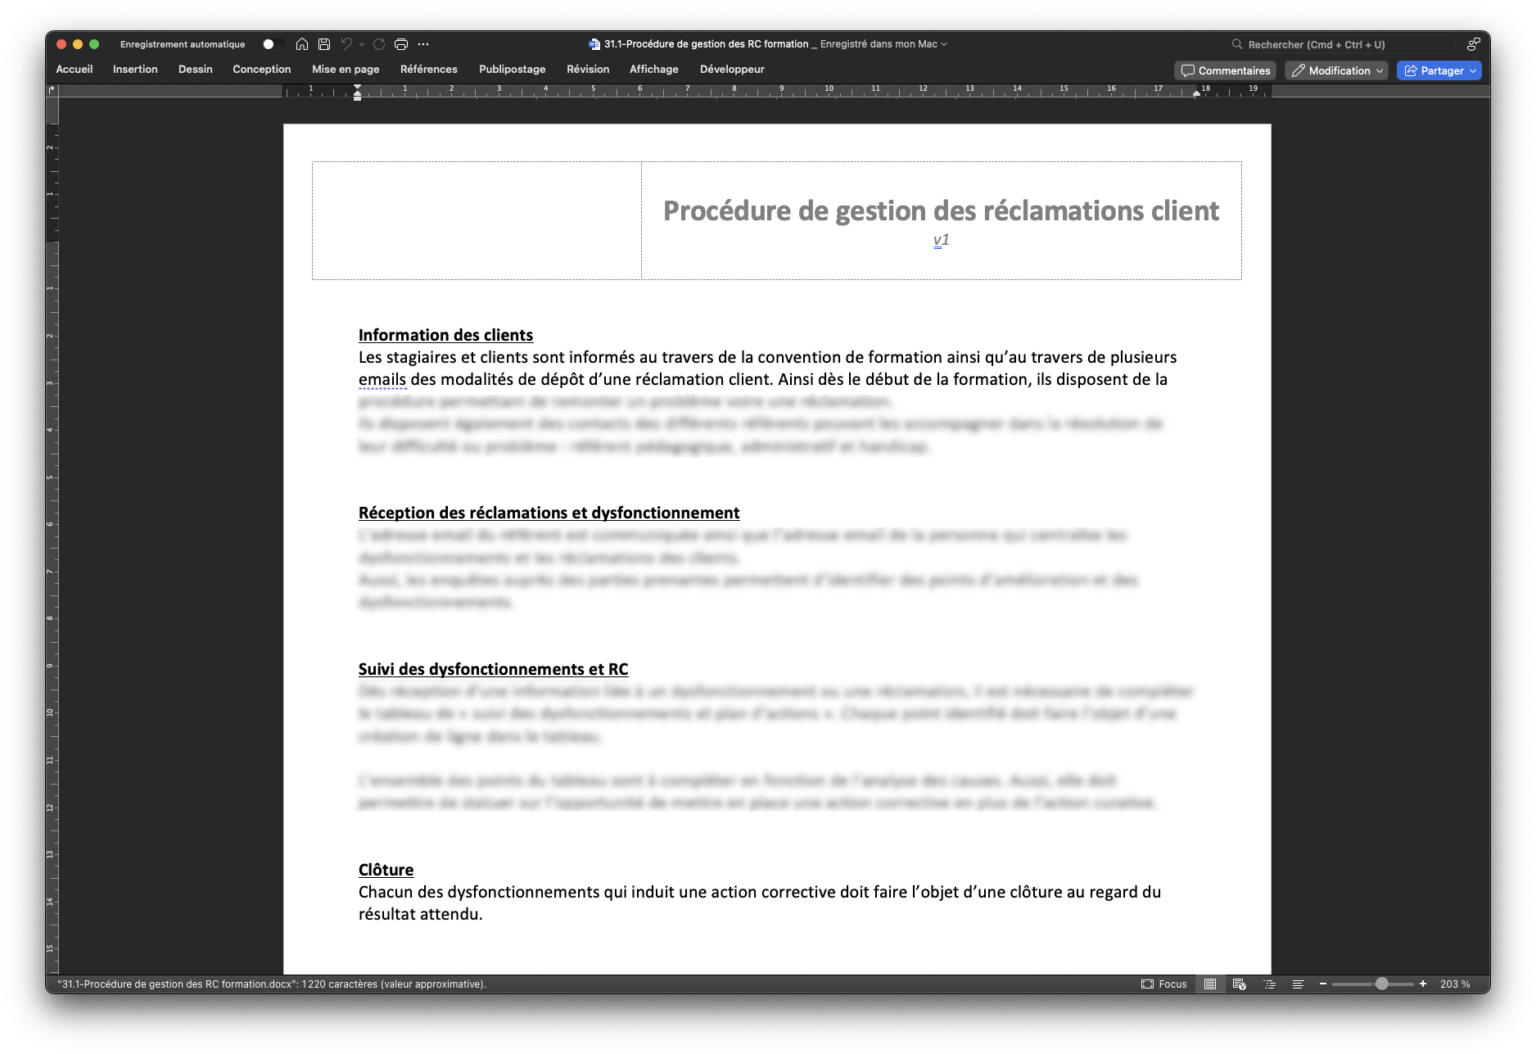Screen dimensions: 1536x1054
Task: Expand the Partager dropdown arrow
Action: click(1470, 70)
